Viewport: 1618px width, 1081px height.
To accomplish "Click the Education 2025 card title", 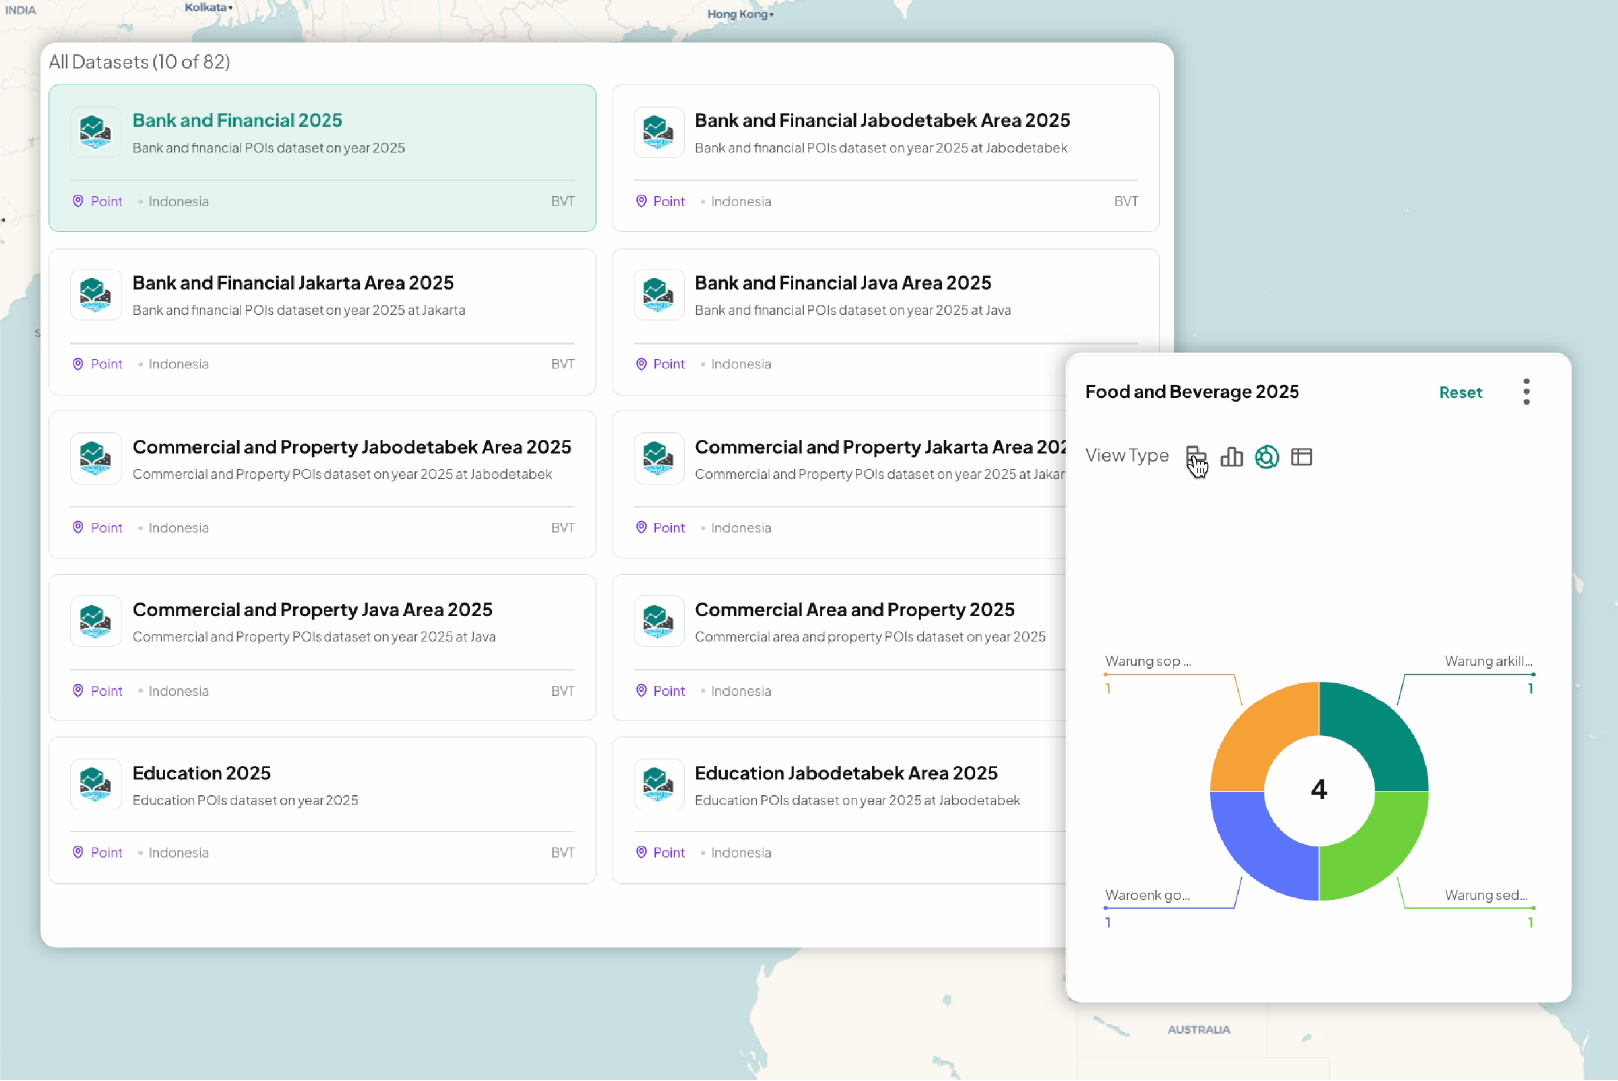I will (x=201, y=774).
